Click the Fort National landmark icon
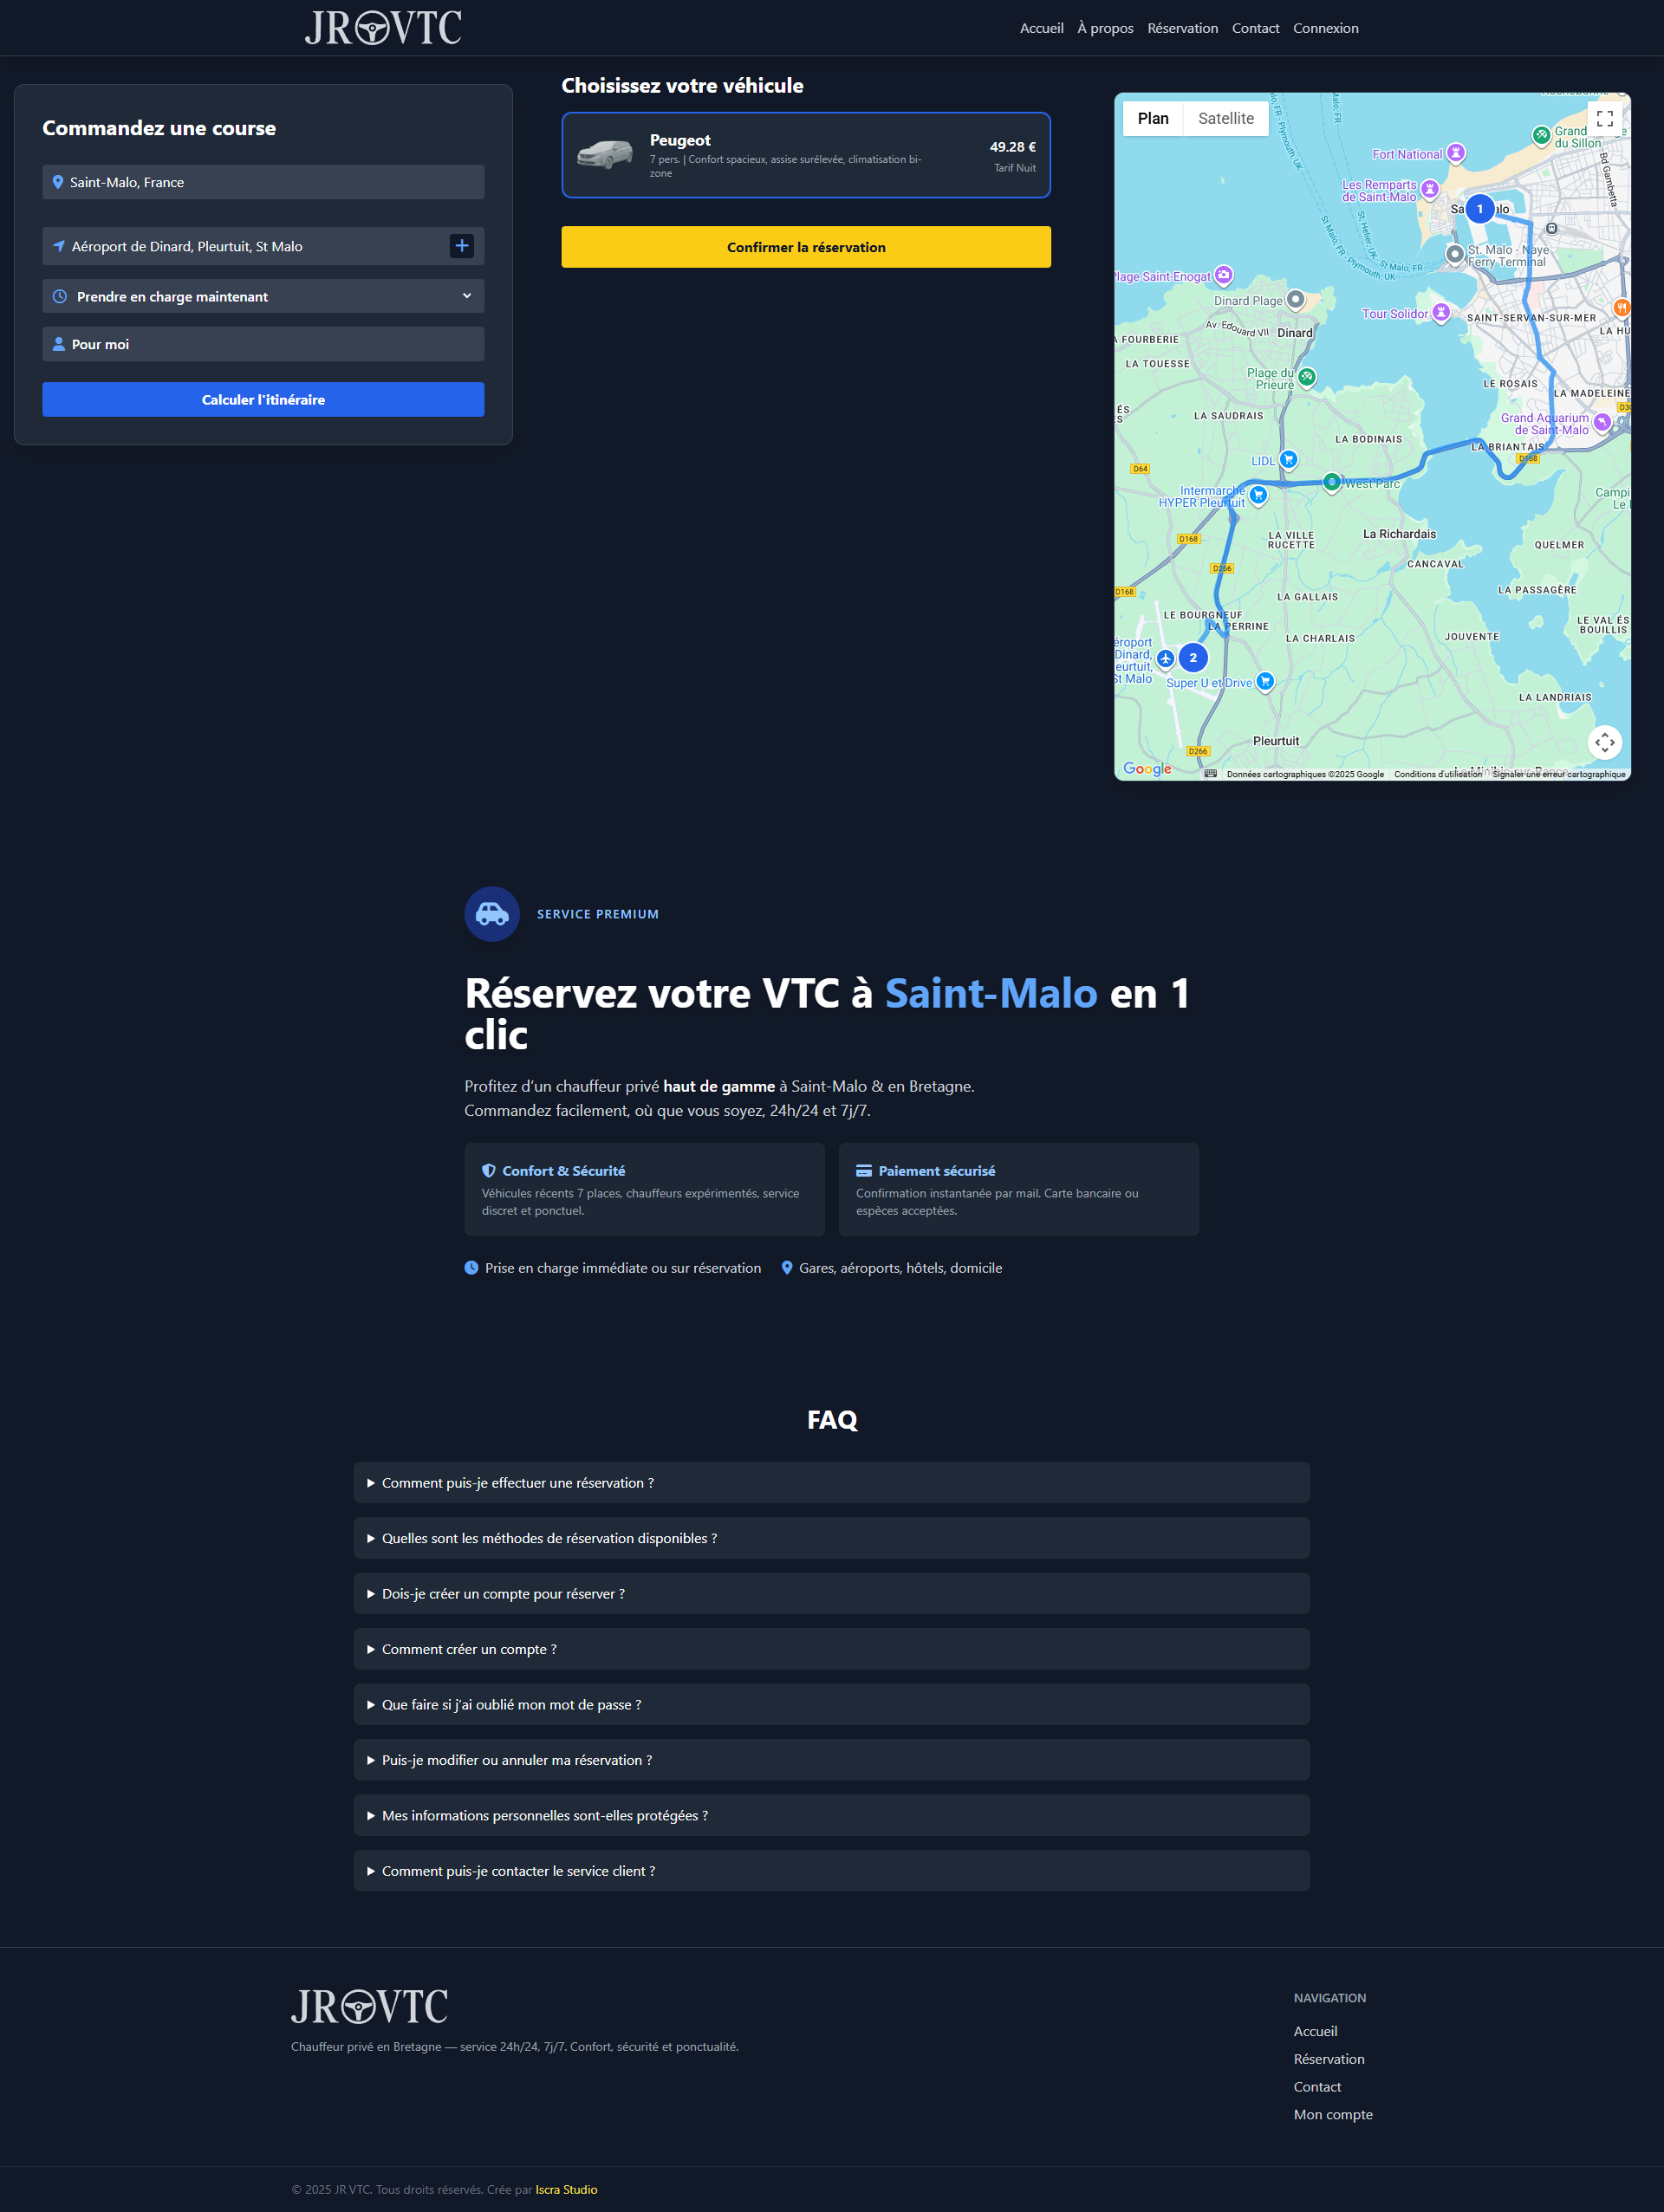The image size is (1664, 2212). point(1456,153)
